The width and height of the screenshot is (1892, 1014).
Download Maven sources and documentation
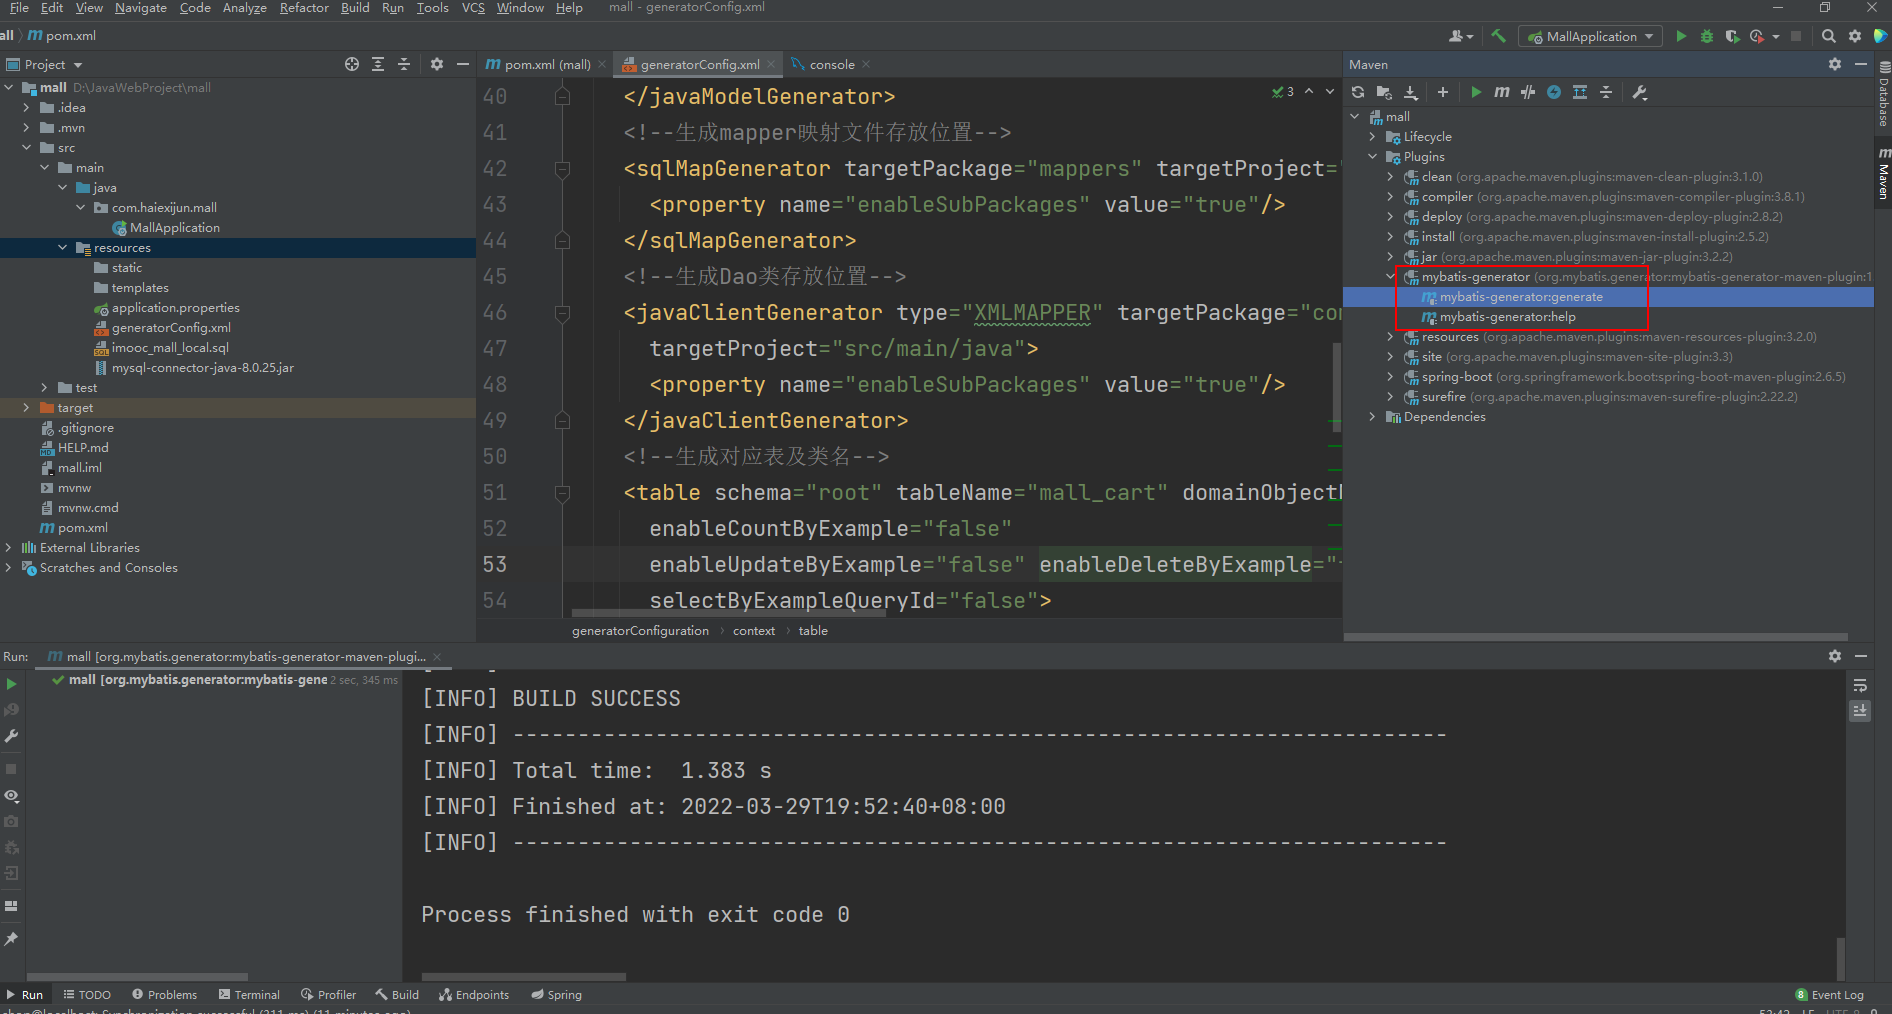(1411, 92)
